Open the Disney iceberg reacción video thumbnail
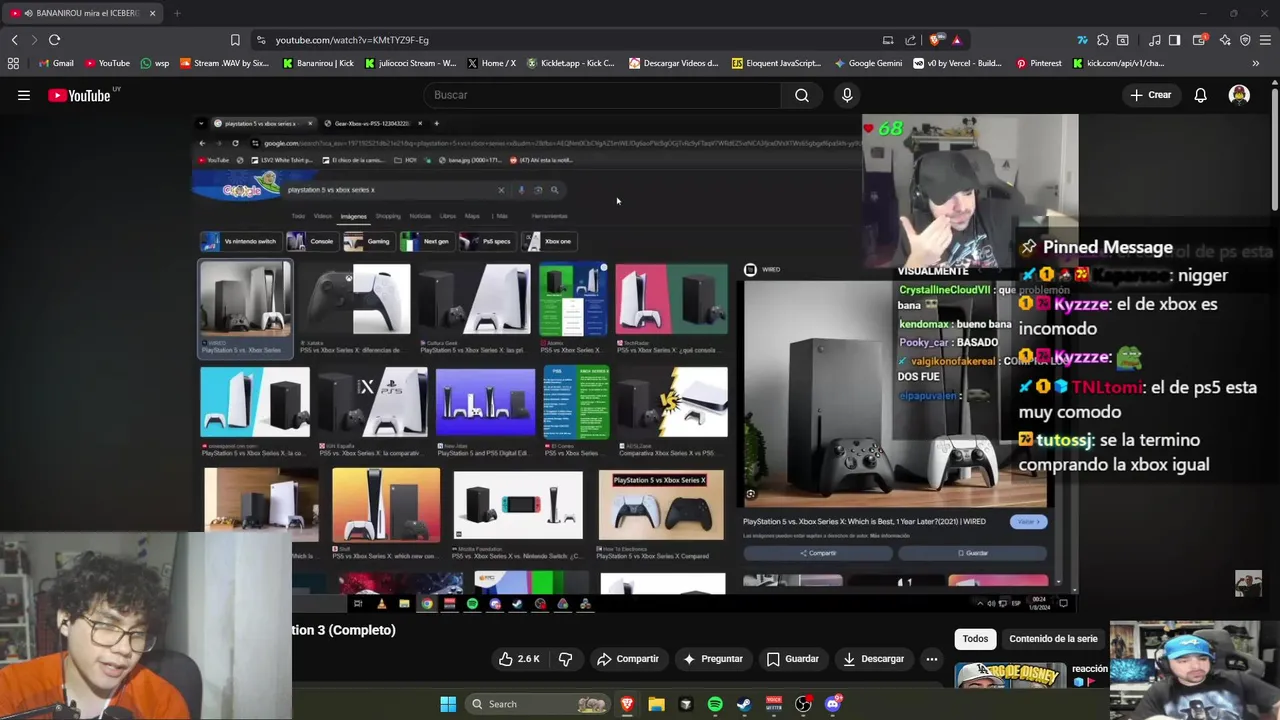This screenshot has height=720, width=1280. pyautogui.click(x=1010, y=676)
